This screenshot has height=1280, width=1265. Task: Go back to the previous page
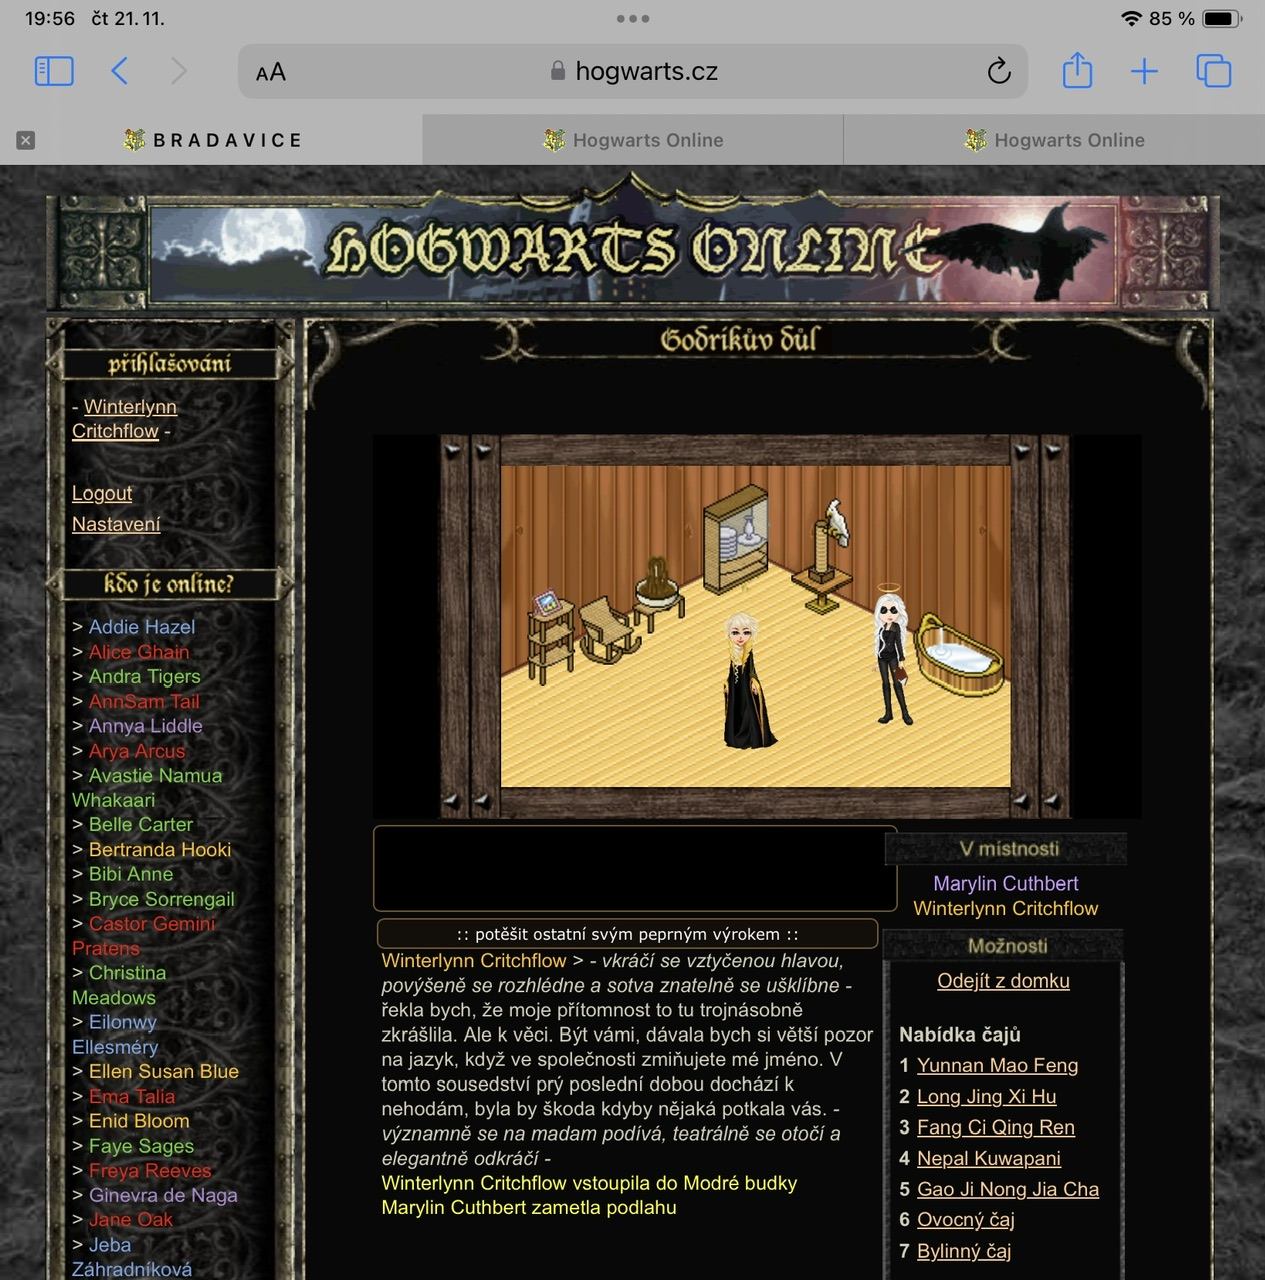(x=119, y=71)
